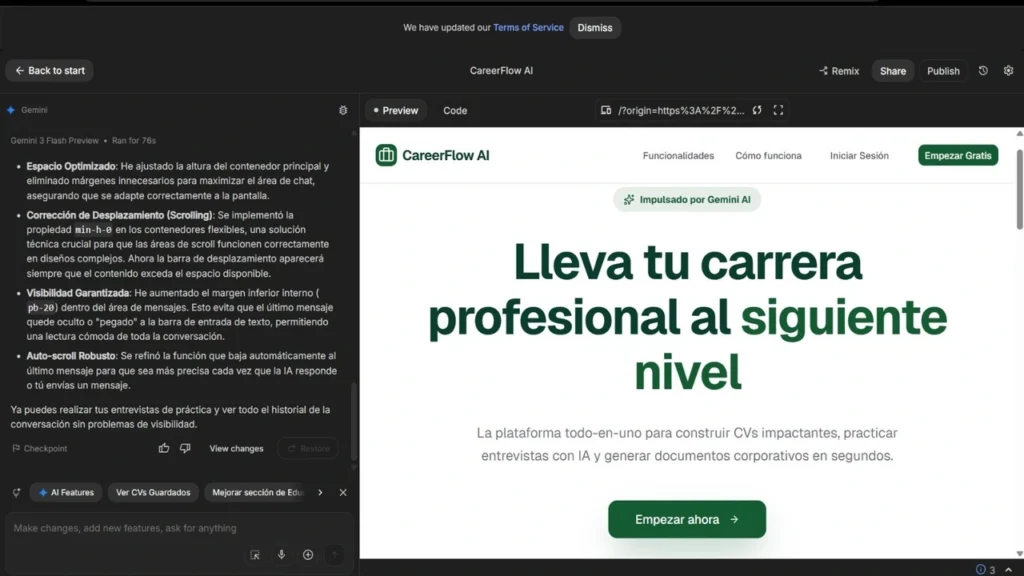Screen dimensions: 1024x576
Task: Click the Remix button
Action: point(839,71)
